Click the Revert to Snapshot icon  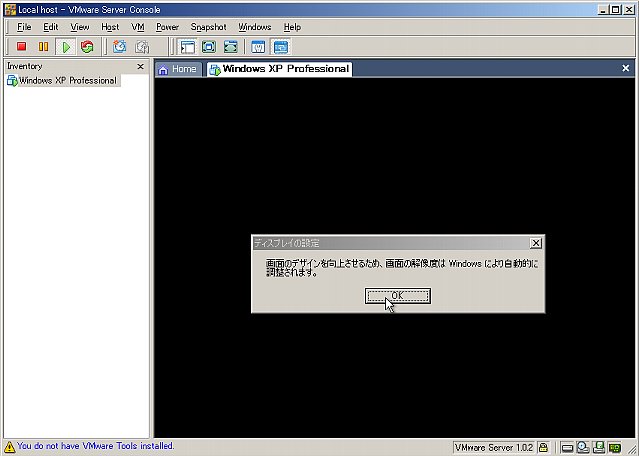142,46
